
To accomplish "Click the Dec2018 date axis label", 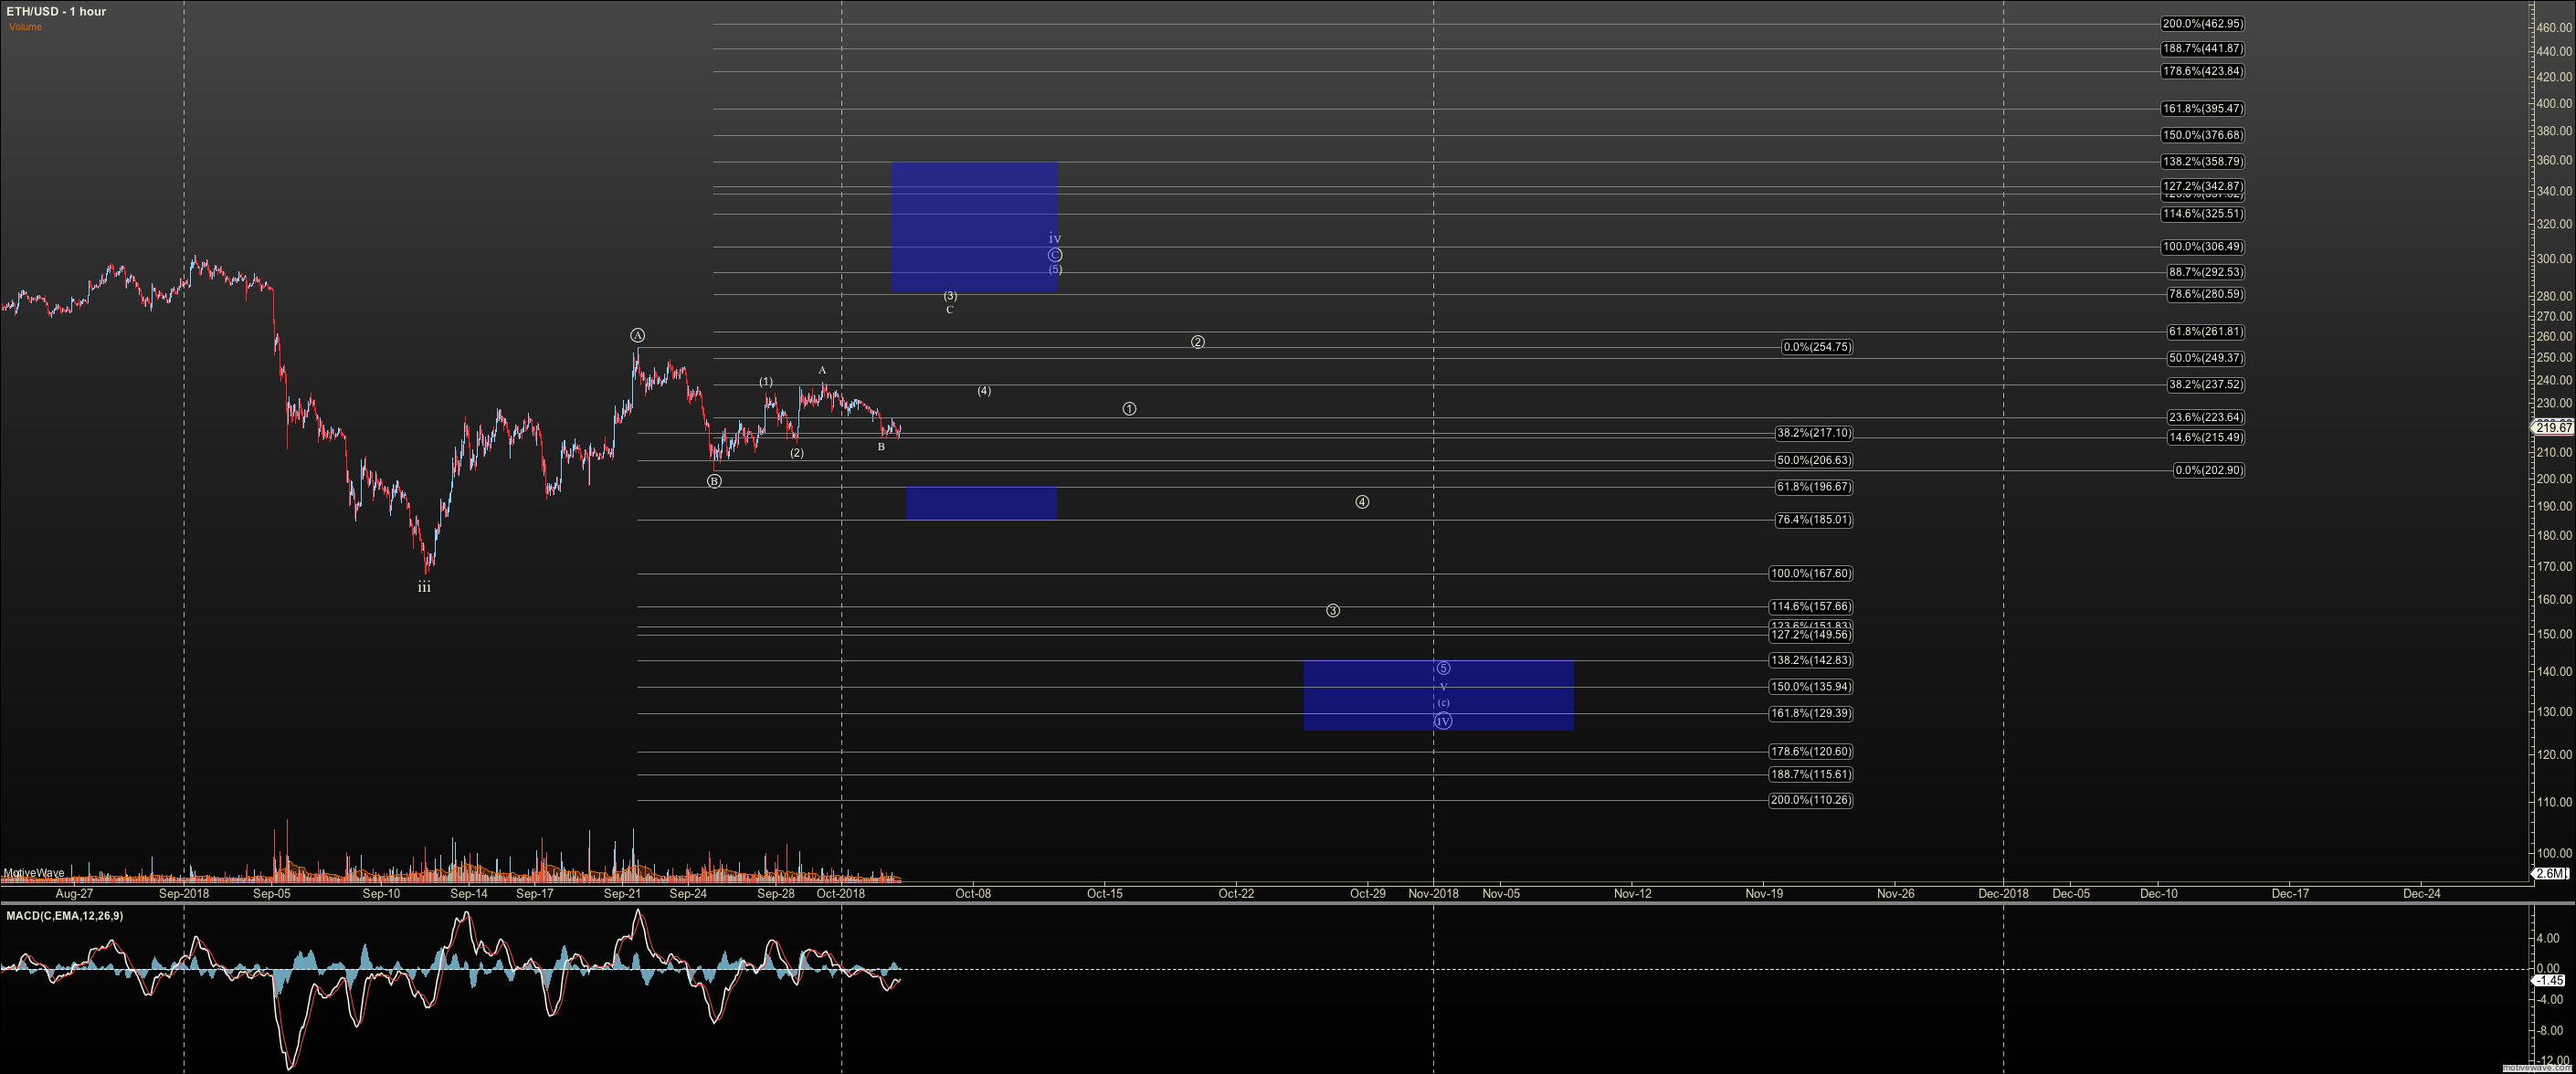I will click(2003, 894).
